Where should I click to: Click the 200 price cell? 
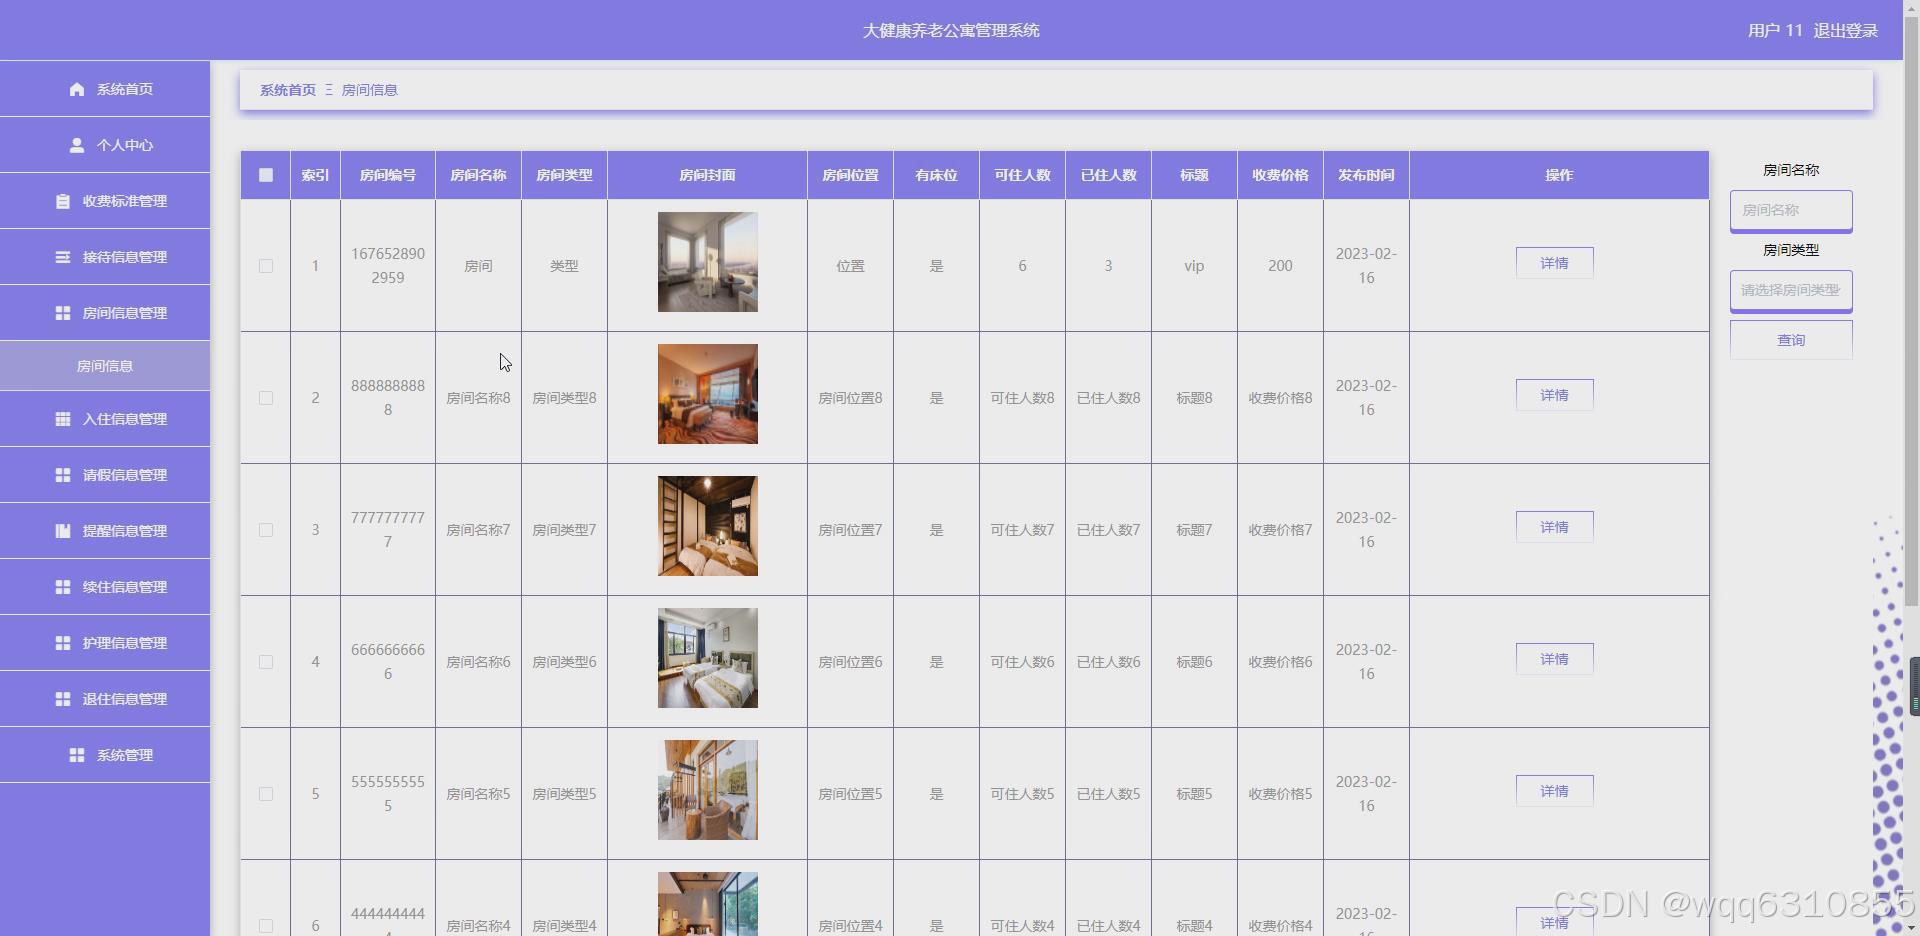(1280, 266)
